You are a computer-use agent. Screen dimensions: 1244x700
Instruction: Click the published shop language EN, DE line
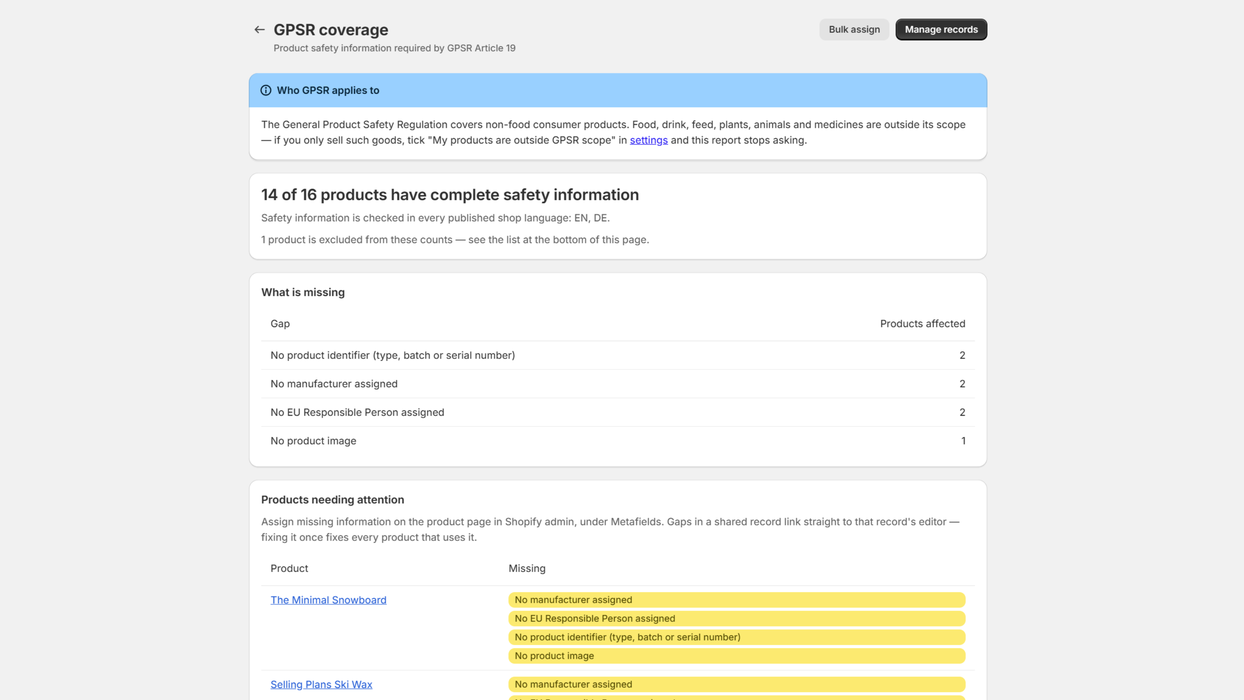pyautogui.click(x=435, y=218)
